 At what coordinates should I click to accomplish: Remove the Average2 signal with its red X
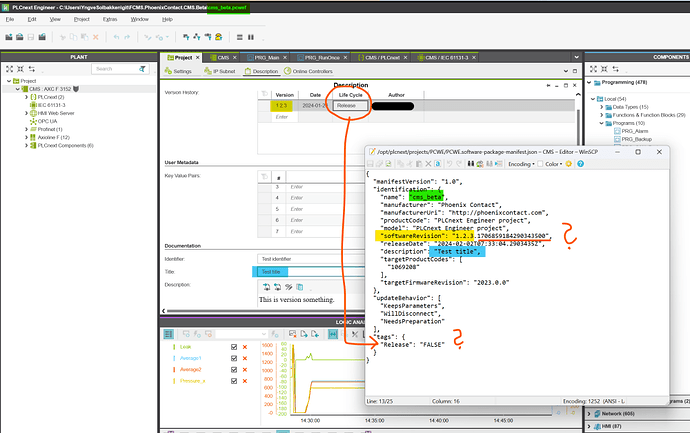point(244,369)
